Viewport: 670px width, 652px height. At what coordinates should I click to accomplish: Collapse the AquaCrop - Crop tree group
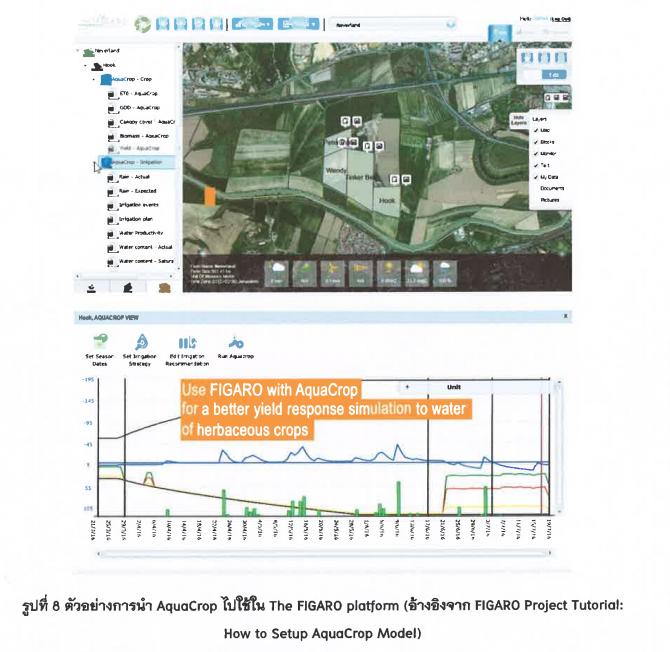point(94,79)
